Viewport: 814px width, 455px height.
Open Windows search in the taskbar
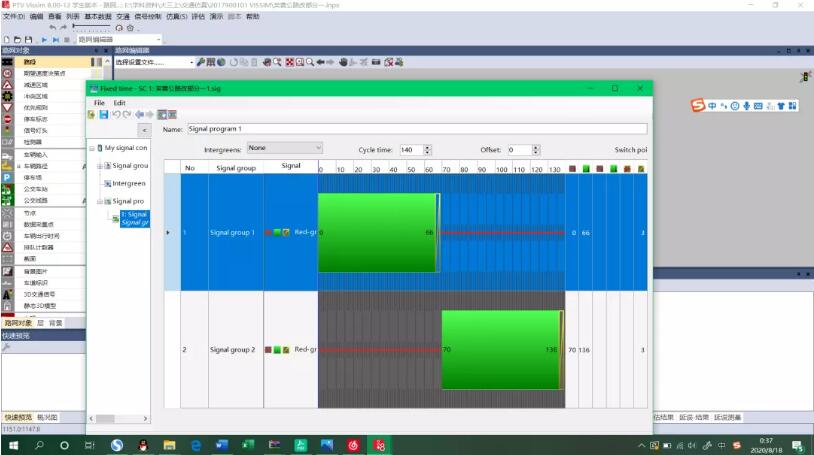(39, 446)
